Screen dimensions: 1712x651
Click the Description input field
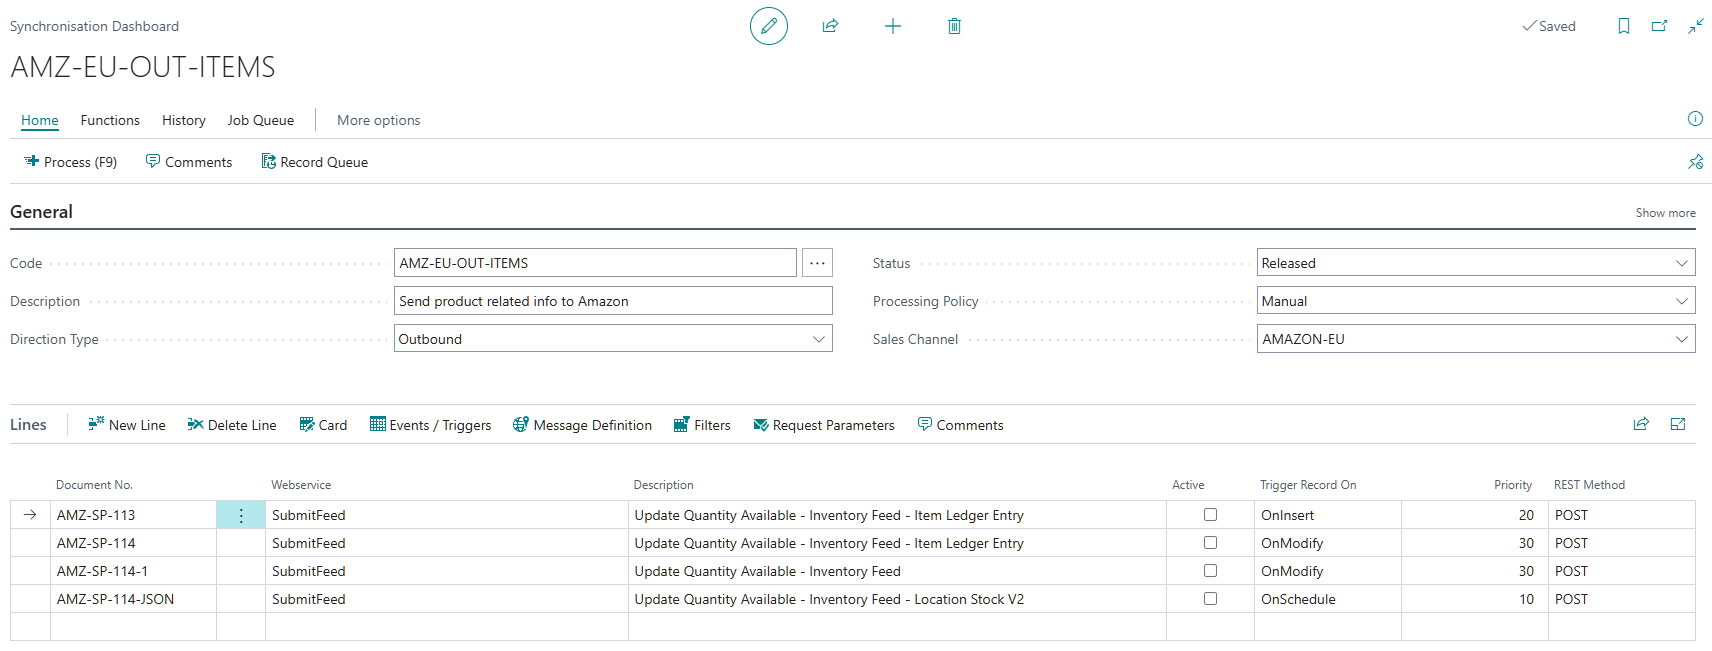[x=613, y=301]
